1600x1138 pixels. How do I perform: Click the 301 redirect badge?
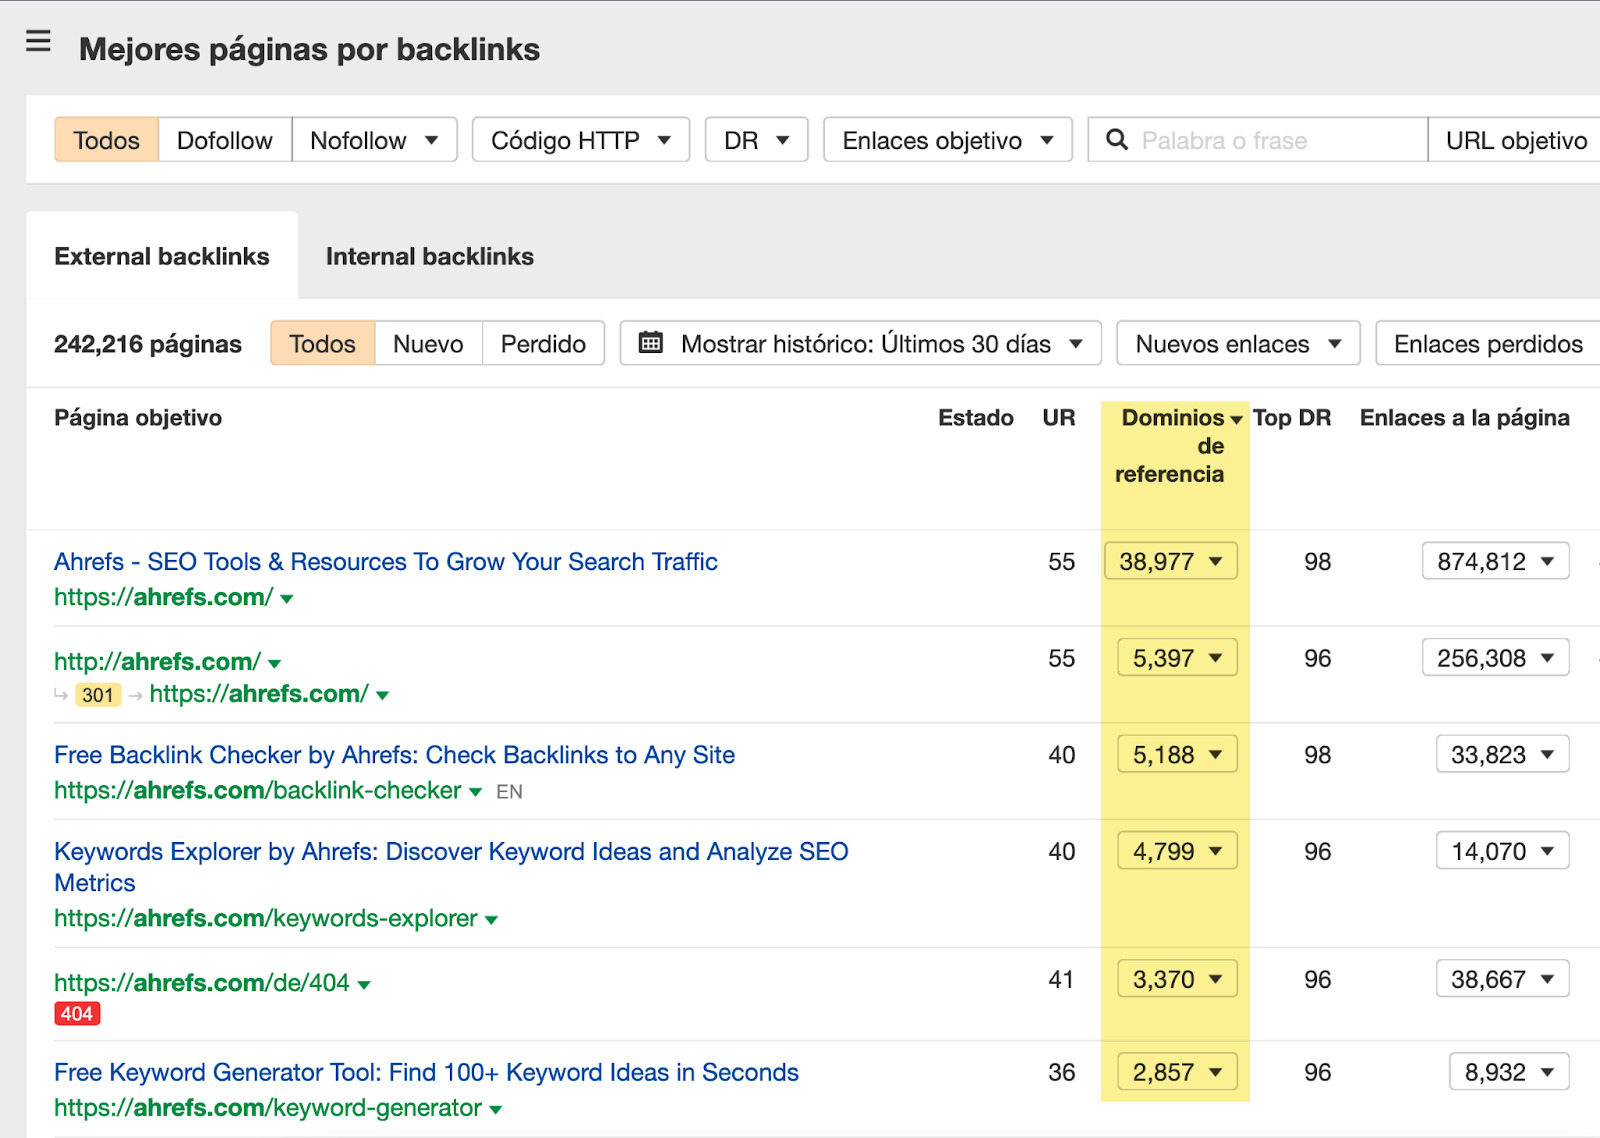(98, 695)
